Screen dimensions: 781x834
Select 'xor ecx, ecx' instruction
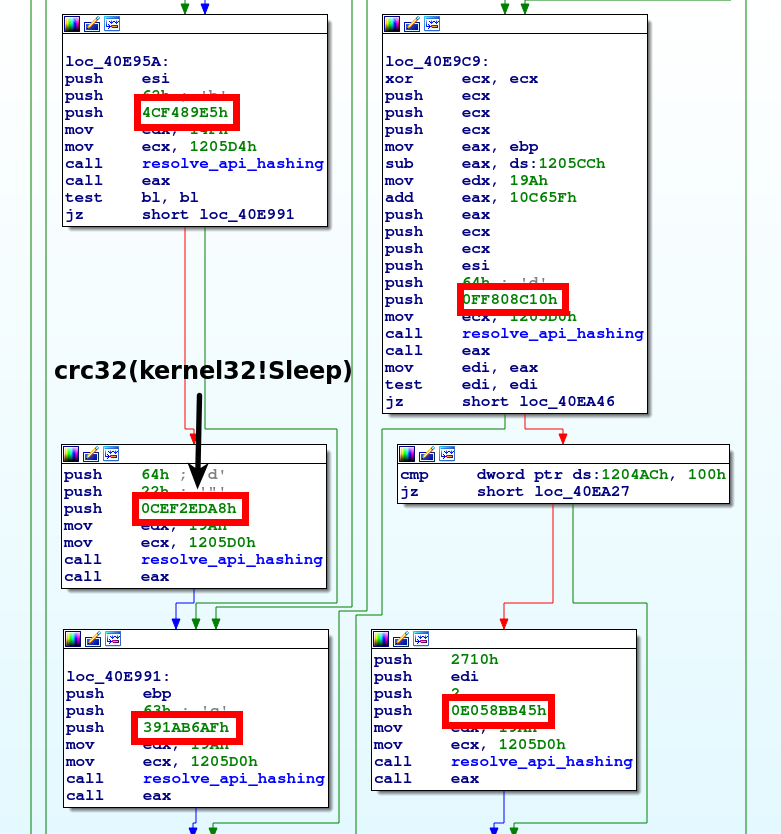tap(462, 79)
